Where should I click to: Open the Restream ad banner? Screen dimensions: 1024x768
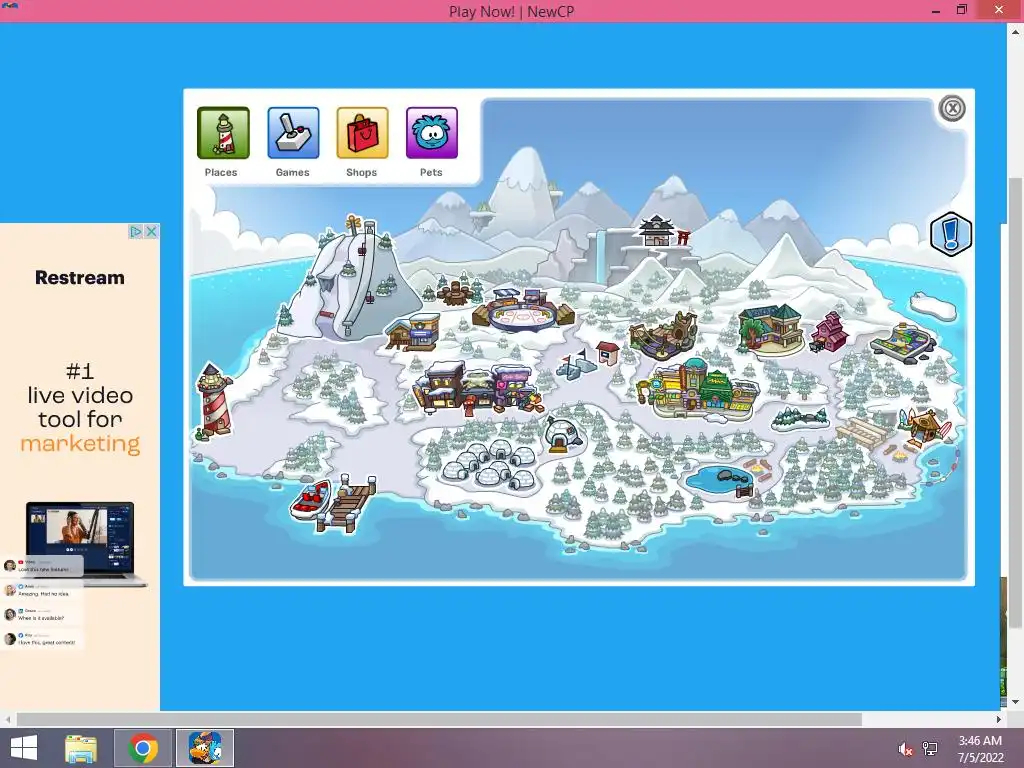pos(80,467)
